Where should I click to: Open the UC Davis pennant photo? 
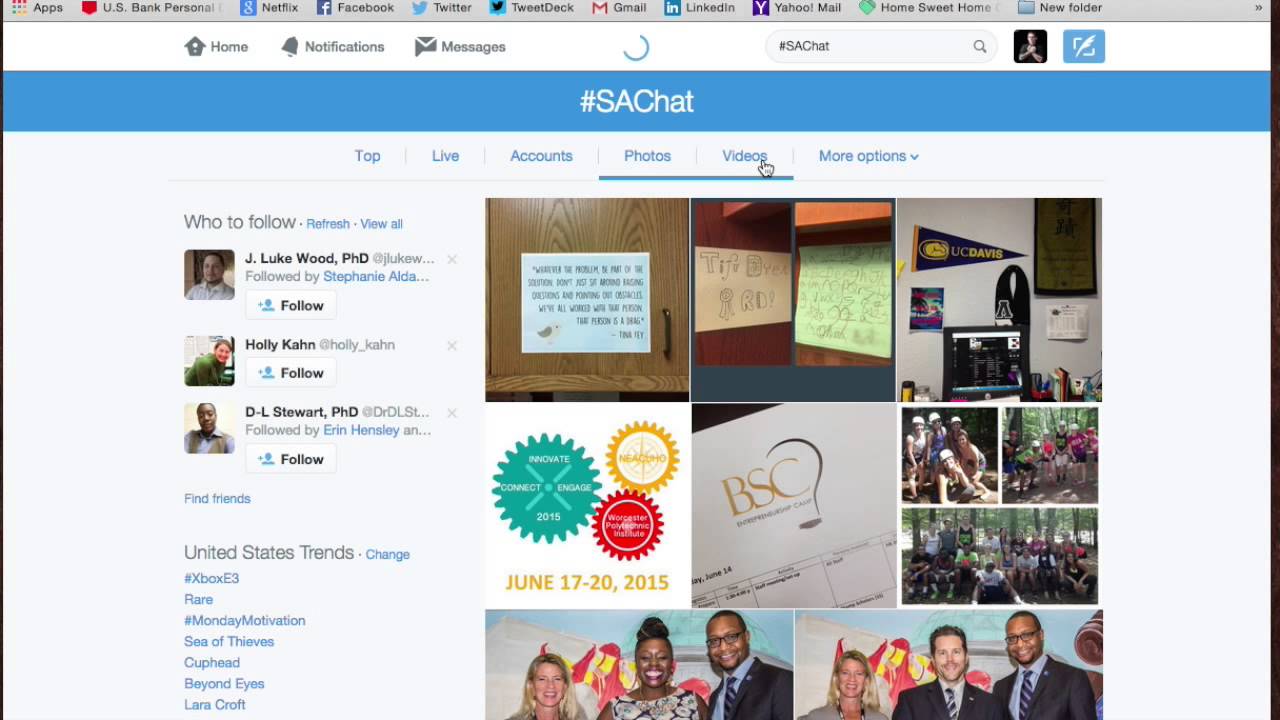click(999, 299)
